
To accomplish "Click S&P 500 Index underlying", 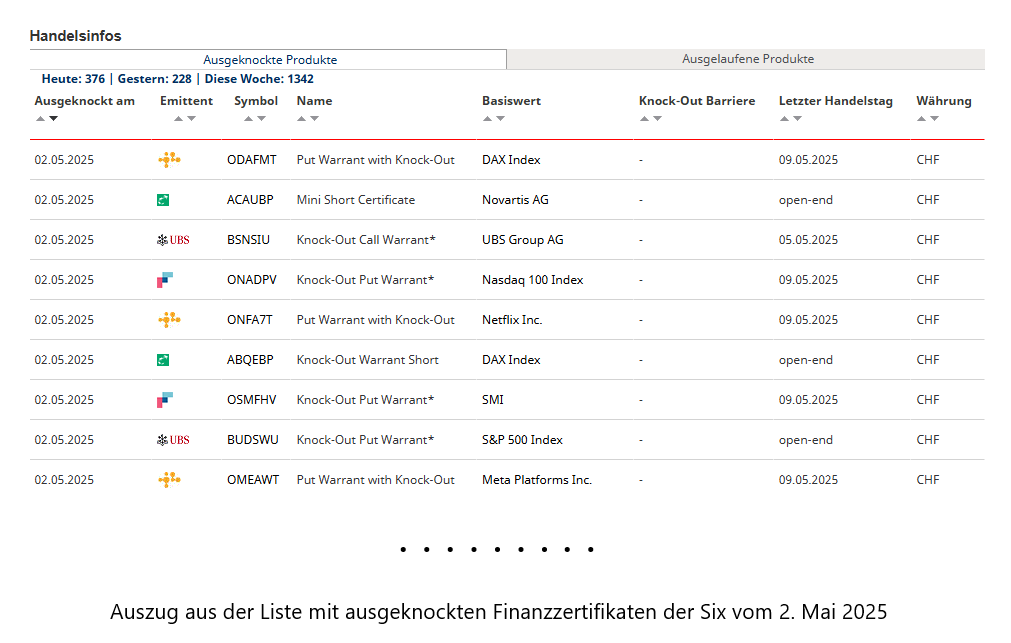I will (522, 440).
